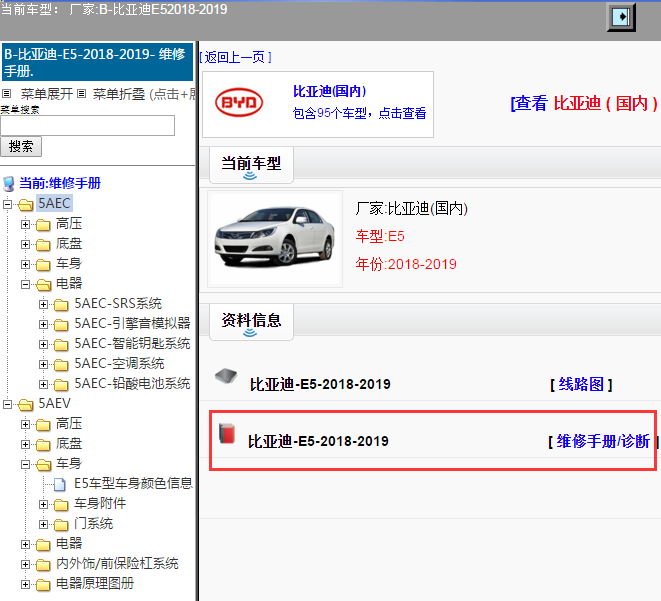The image size is (661, 601).
Task: Collapse 电器 under 5AEC
Action: click(25, 284)
